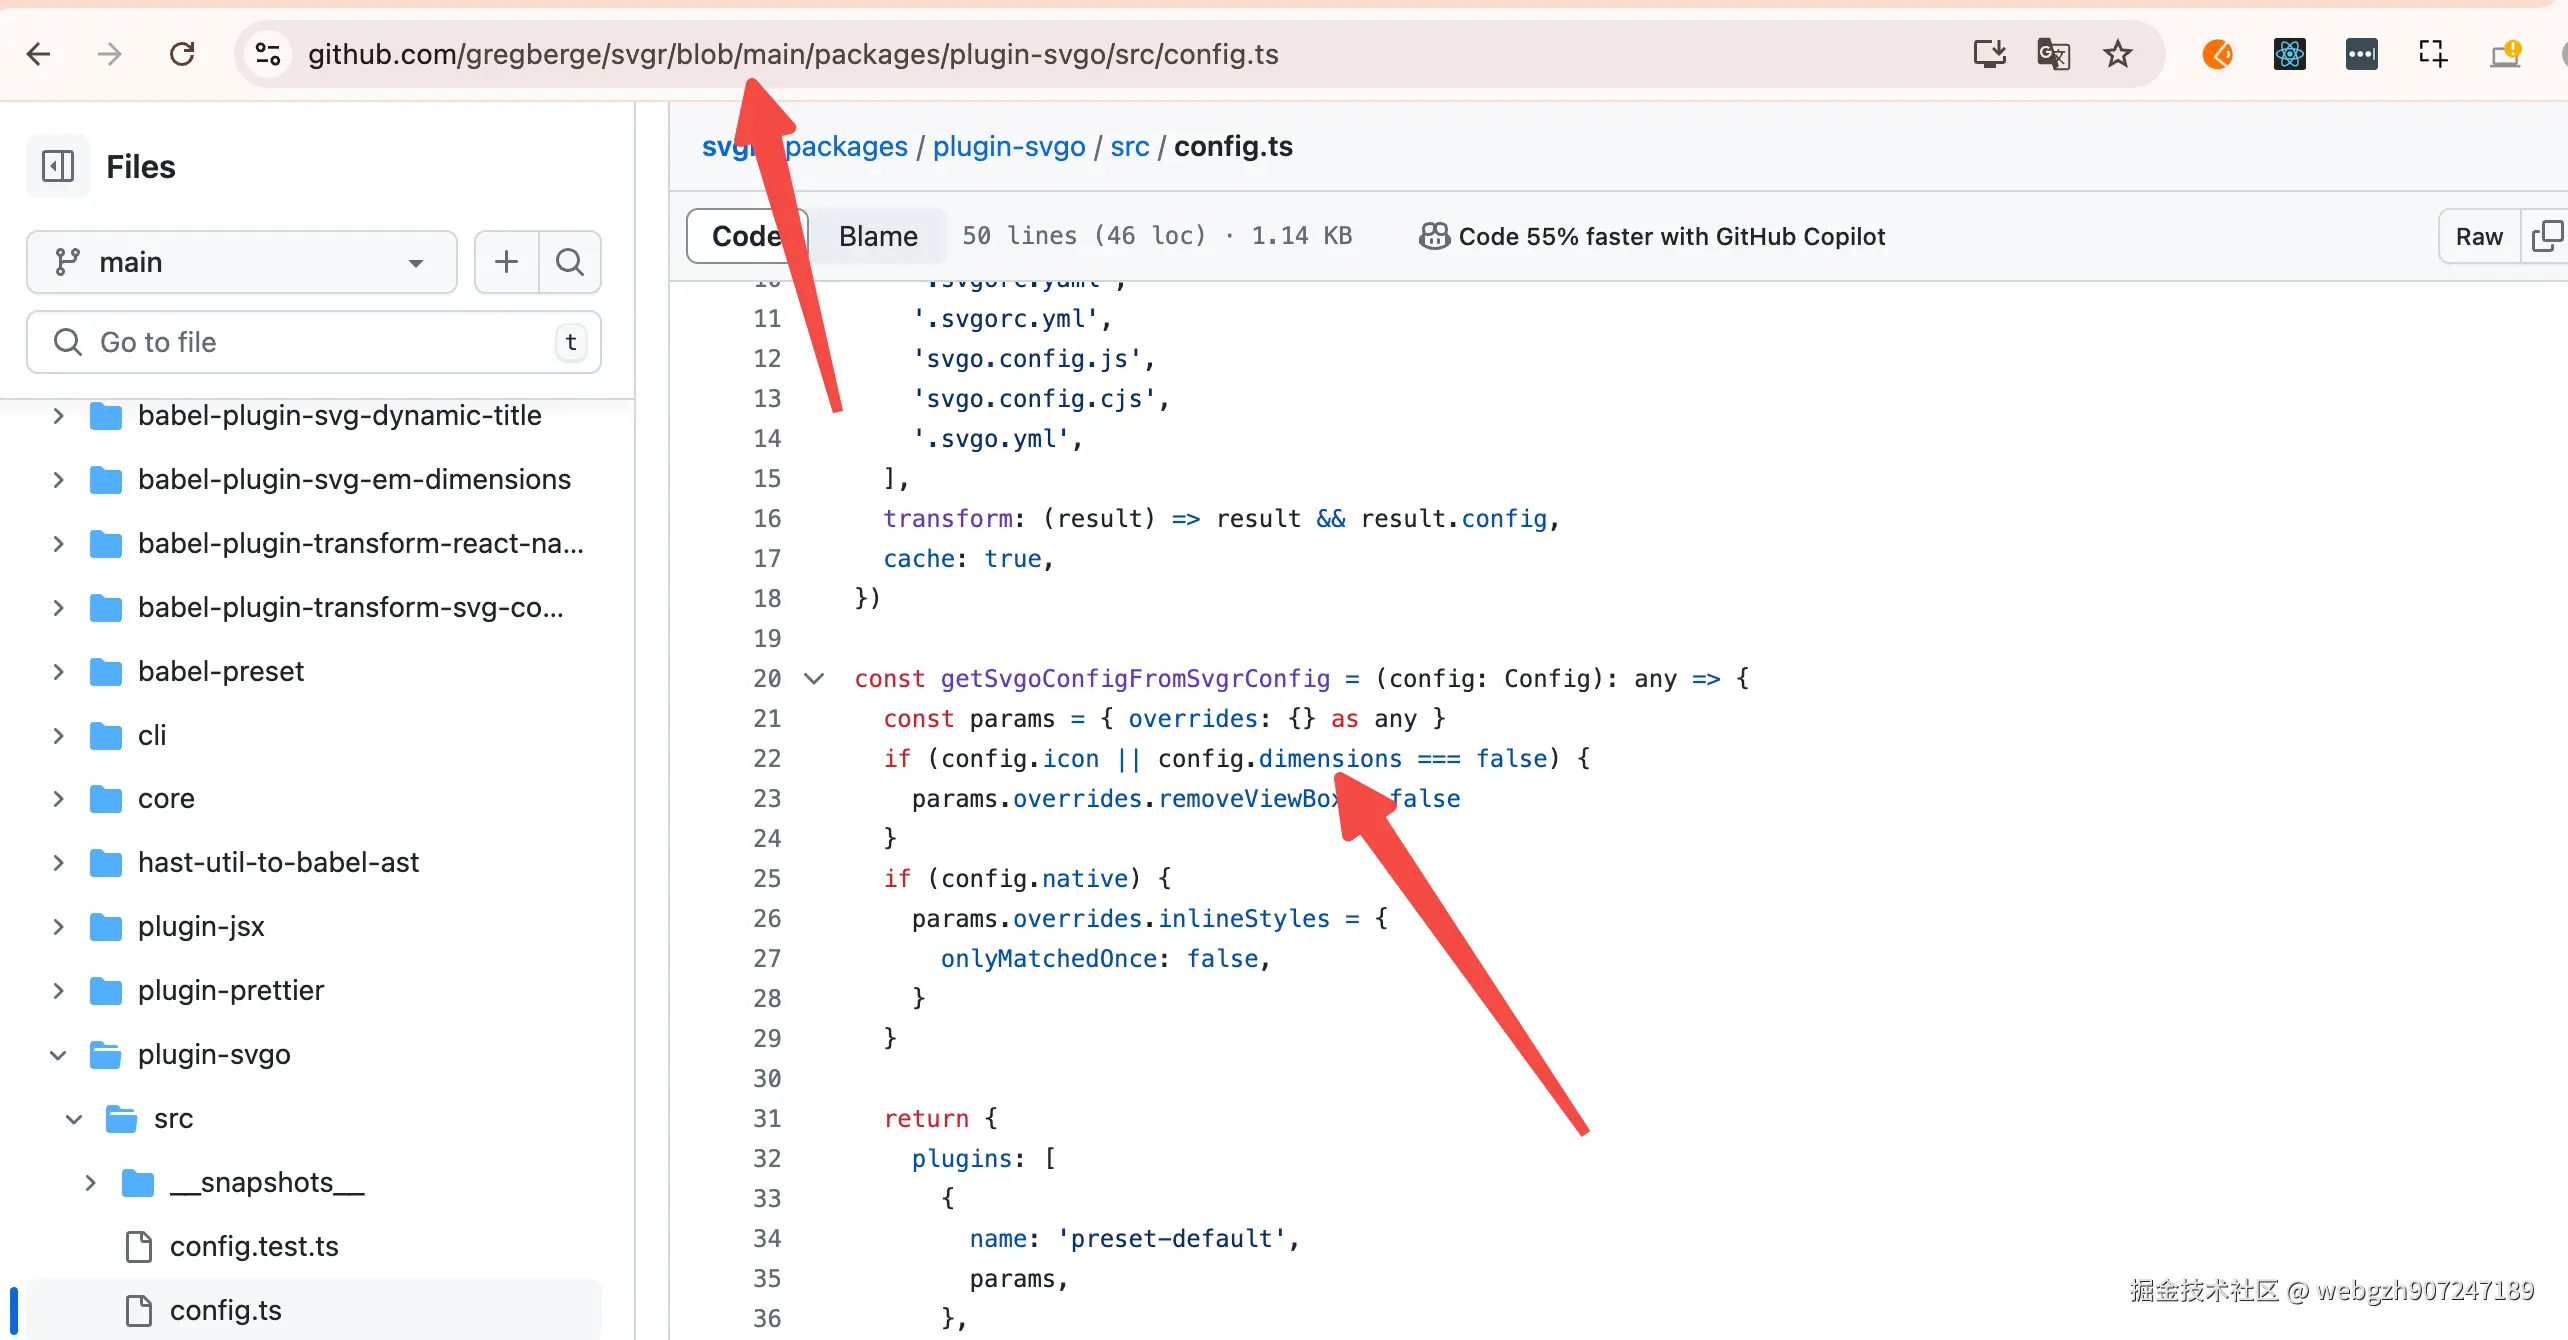The width and height of the screenshot is (2568, 1340).
Task: Open config.test.ts in file tree
Action: pyautogui.click(x=254, y=1246)
